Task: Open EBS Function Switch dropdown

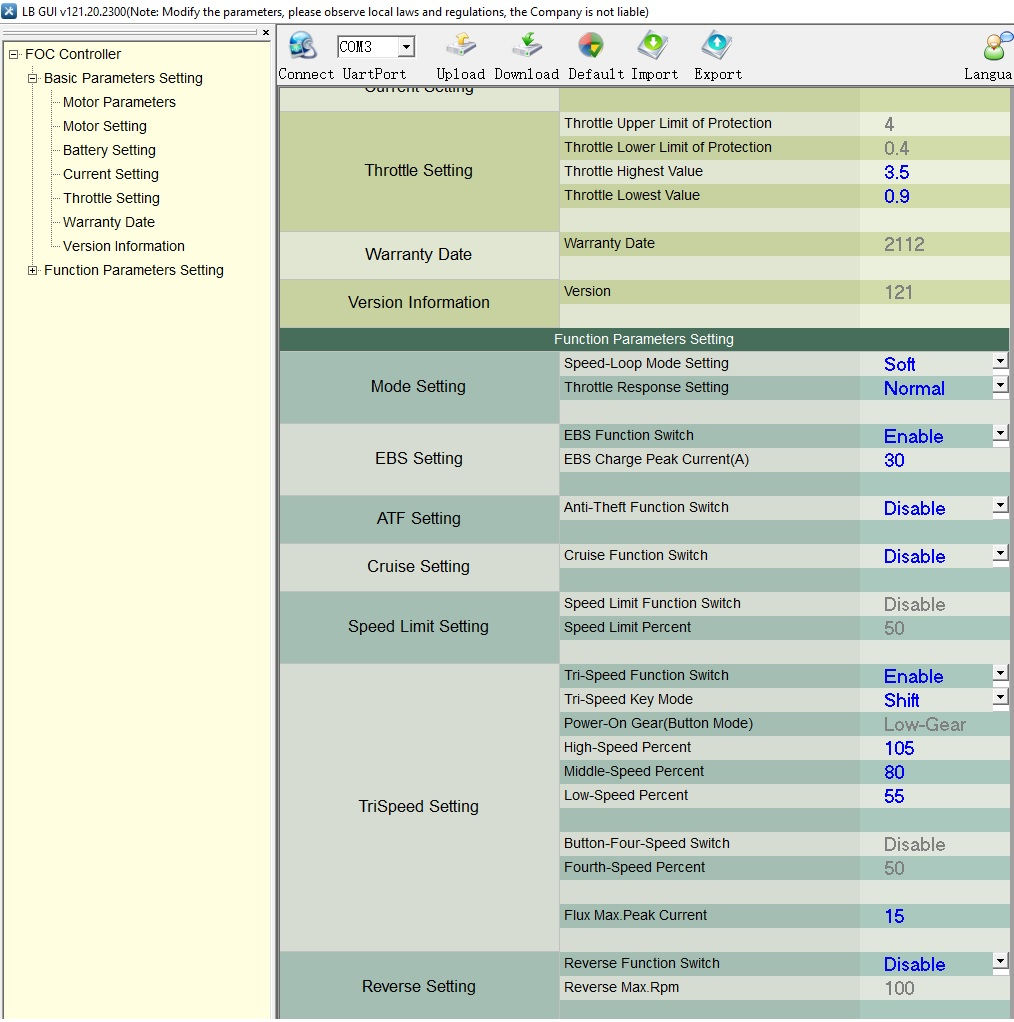Action: (x=1000, y=433)
